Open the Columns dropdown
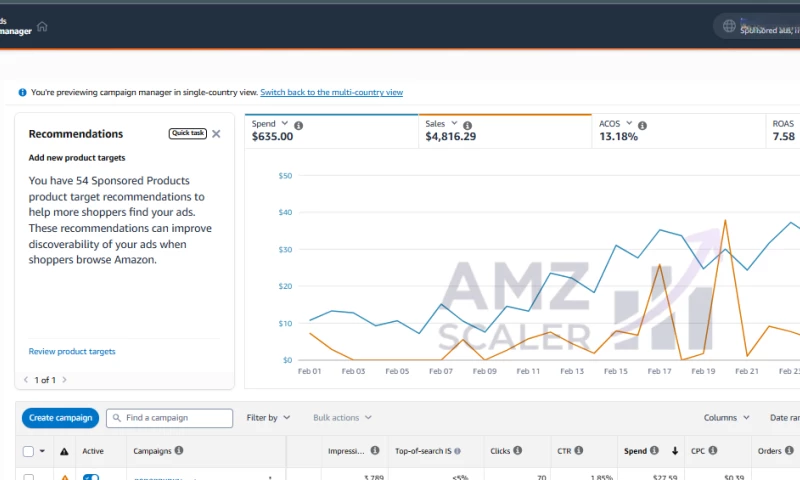The height and width of the screenshot is (480, 800). (x=727, y=418)
